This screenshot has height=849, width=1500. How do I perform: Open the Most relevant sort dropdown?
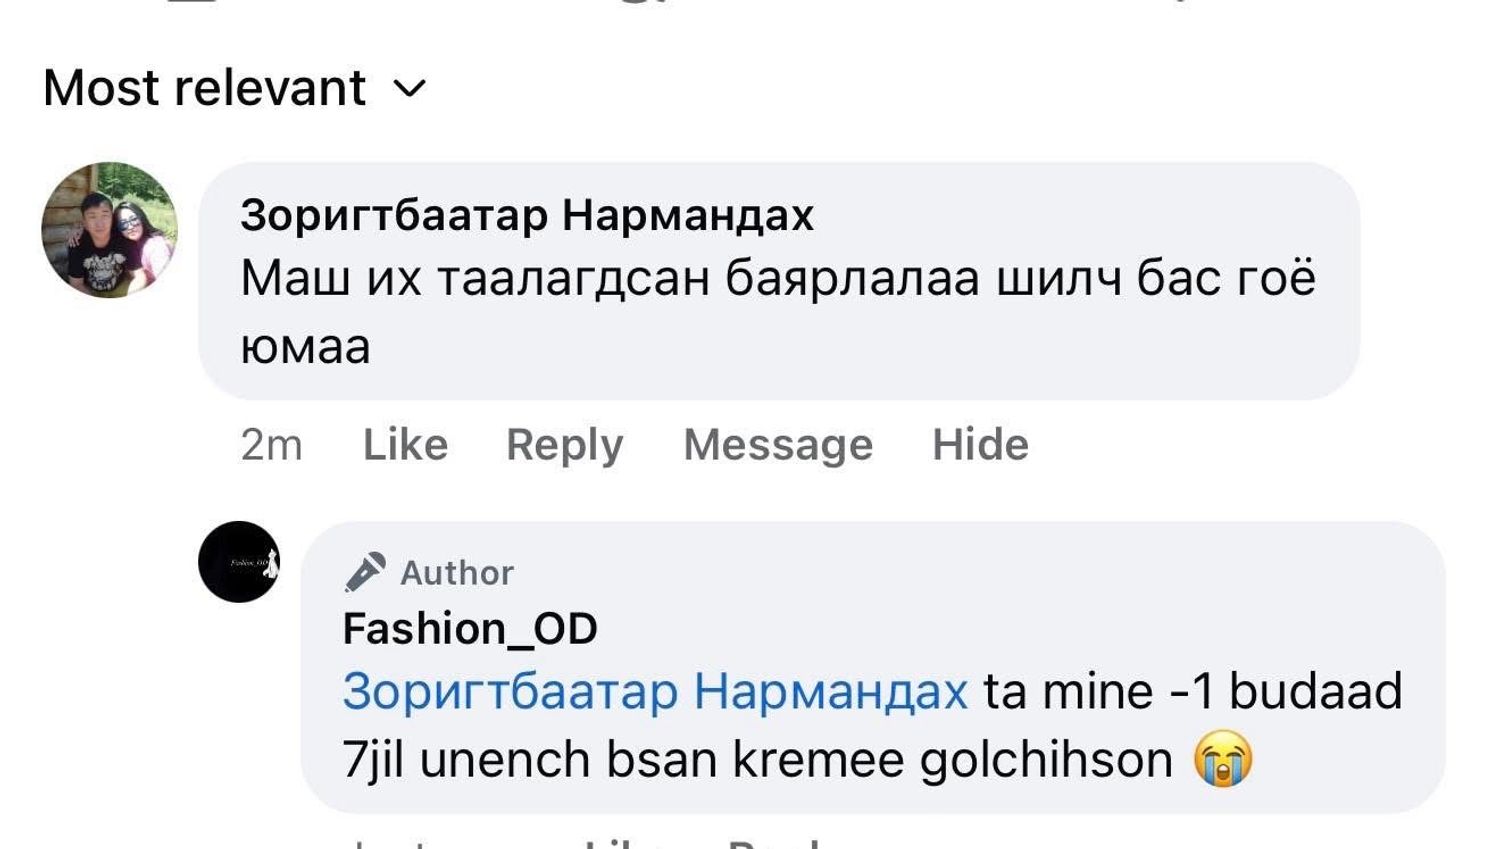click(205, 88)
